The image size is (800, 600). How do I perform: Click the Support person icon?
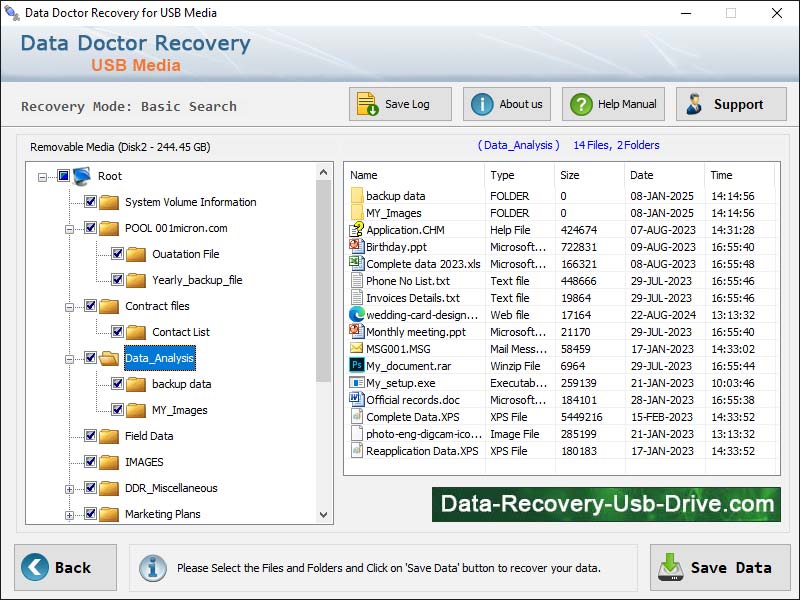[695, 103]
